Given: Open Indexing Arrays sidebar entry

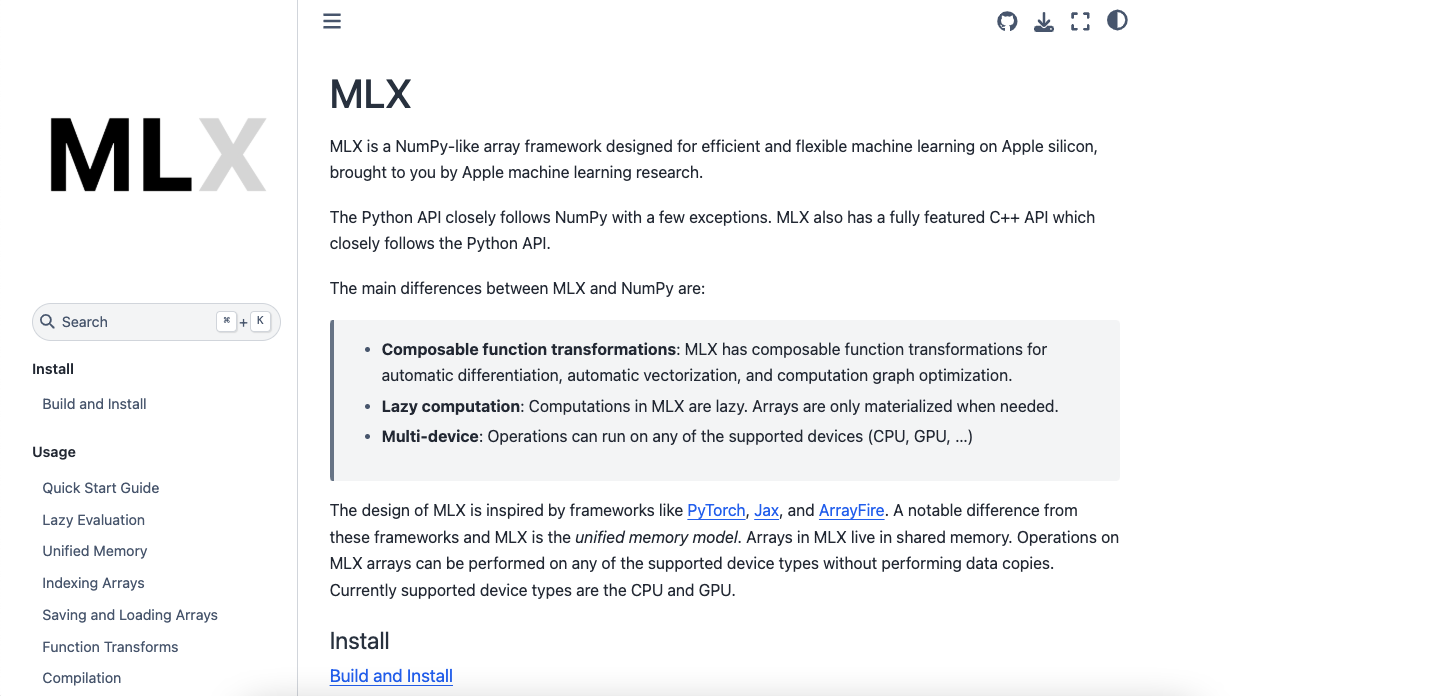Looking at the screenshot, I should coord(93,583).
